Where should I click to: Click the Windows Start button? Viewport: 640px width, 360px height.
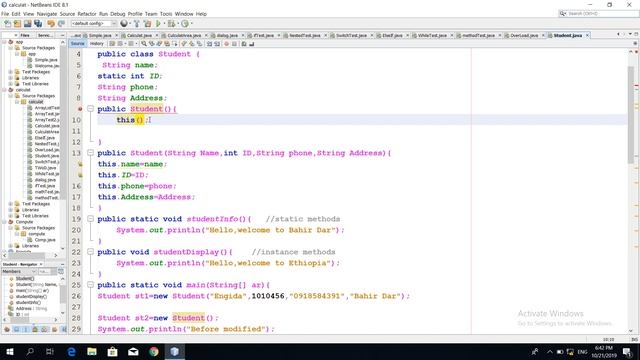[x=10, y=351]
